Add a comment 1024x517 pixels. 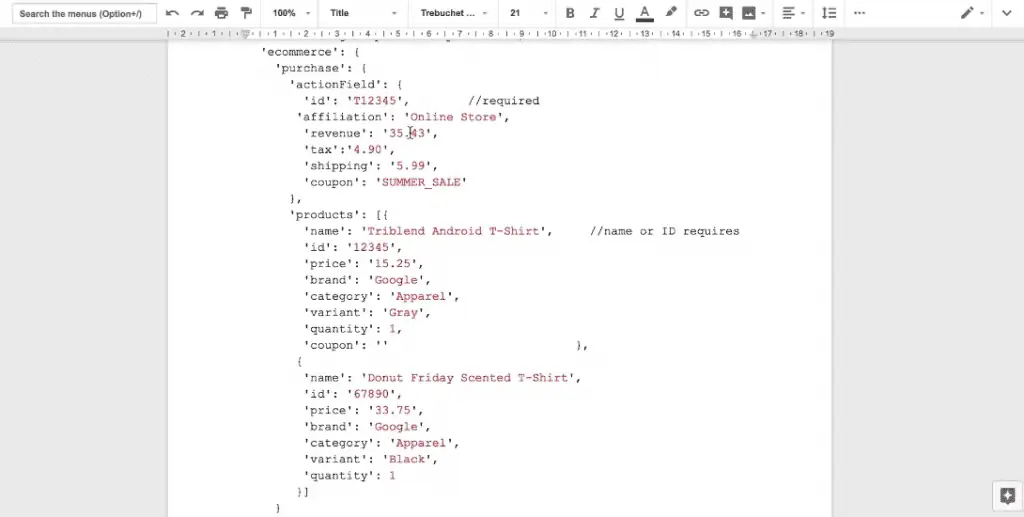point(726,13)
